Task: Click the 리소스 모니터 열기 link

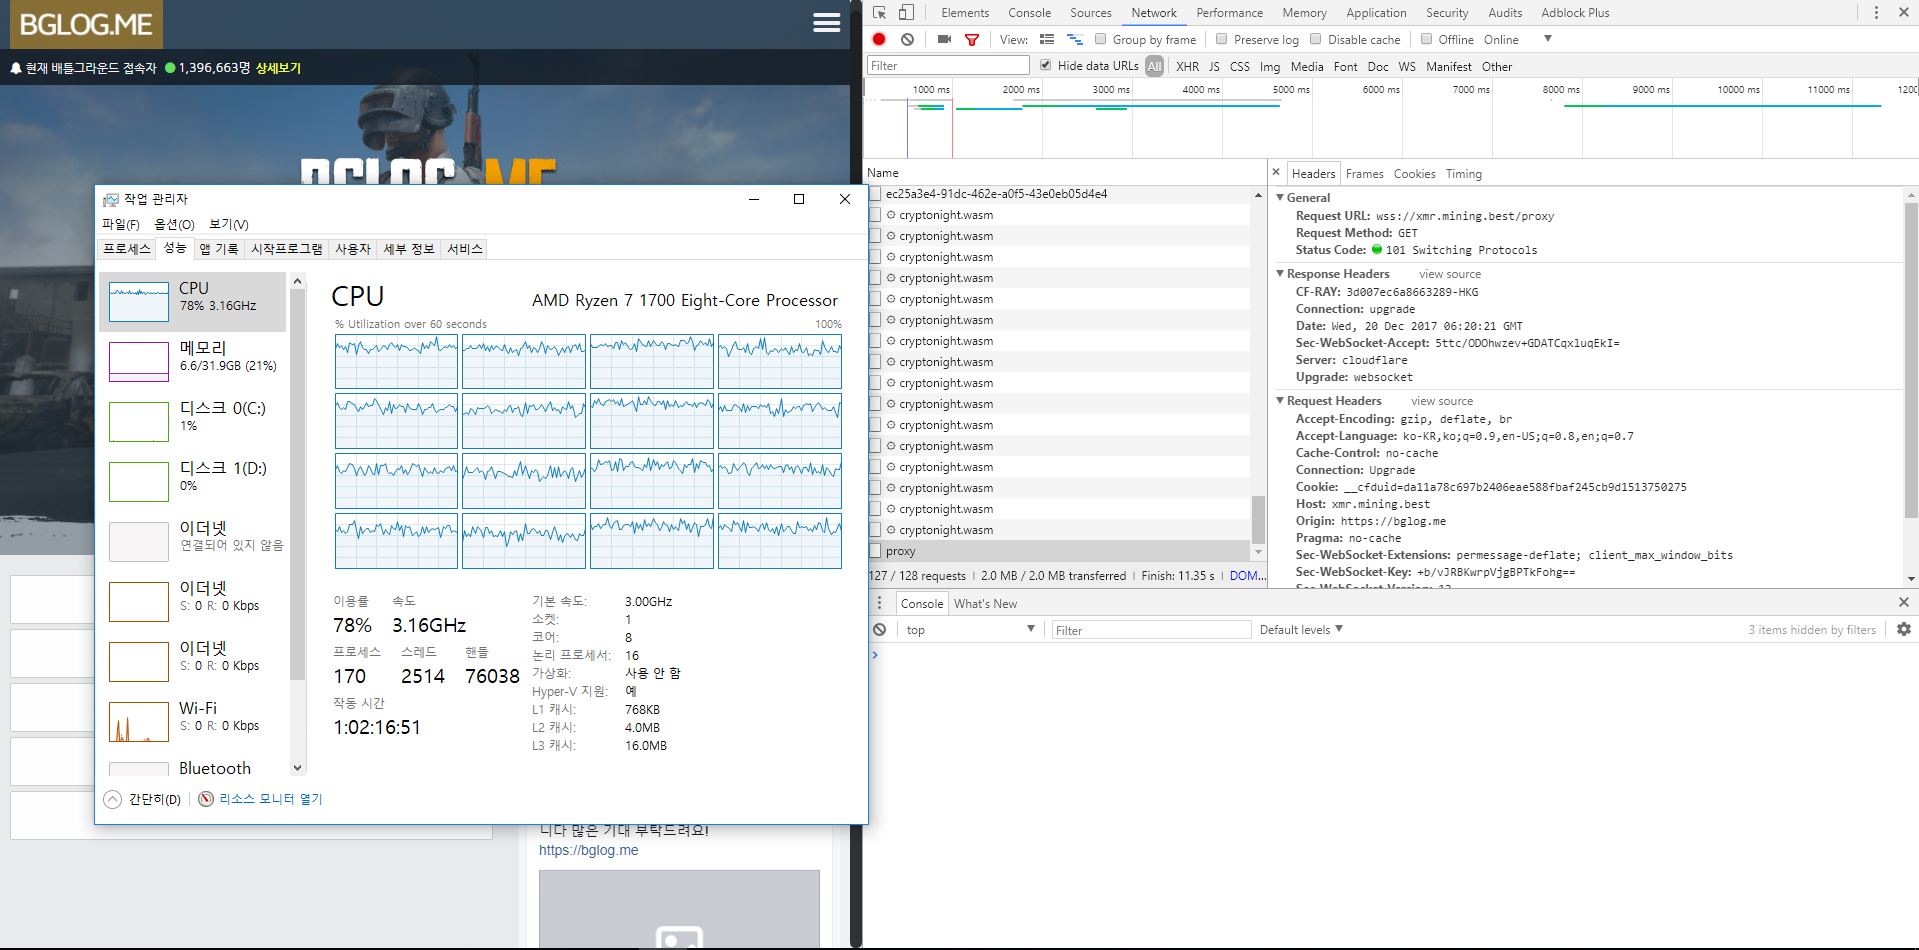Action: [x=270, y=799]
